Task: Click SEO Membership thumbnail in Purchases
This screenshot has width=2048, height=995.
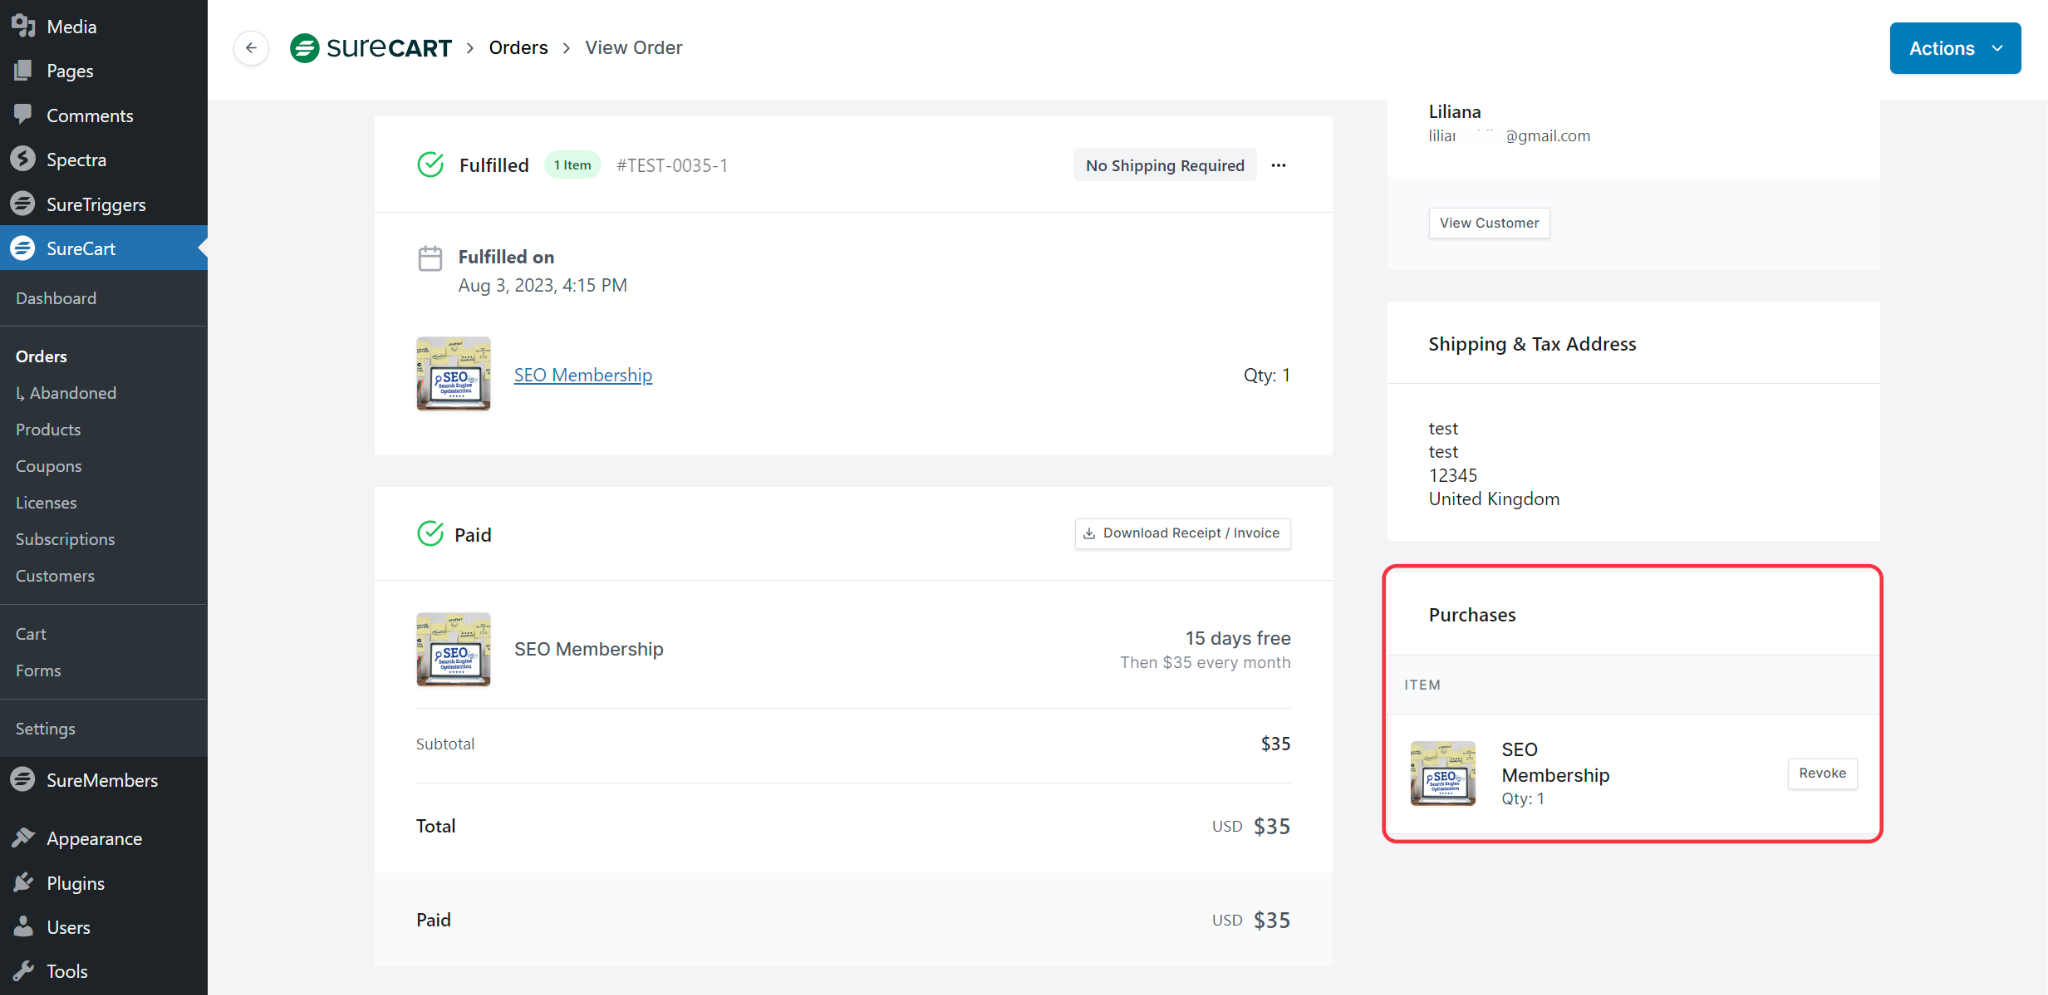Action: (x=1442, y=773)
